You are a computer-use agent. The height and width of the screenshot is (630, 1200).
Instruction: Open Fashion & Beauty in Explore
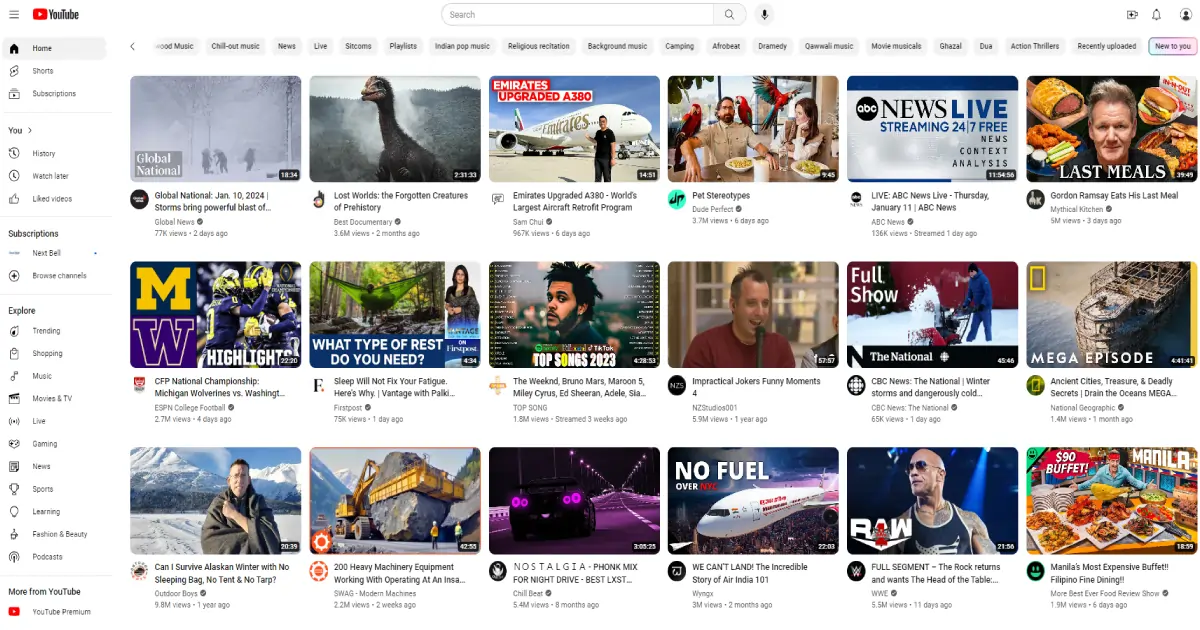click(x=53, y=534)
